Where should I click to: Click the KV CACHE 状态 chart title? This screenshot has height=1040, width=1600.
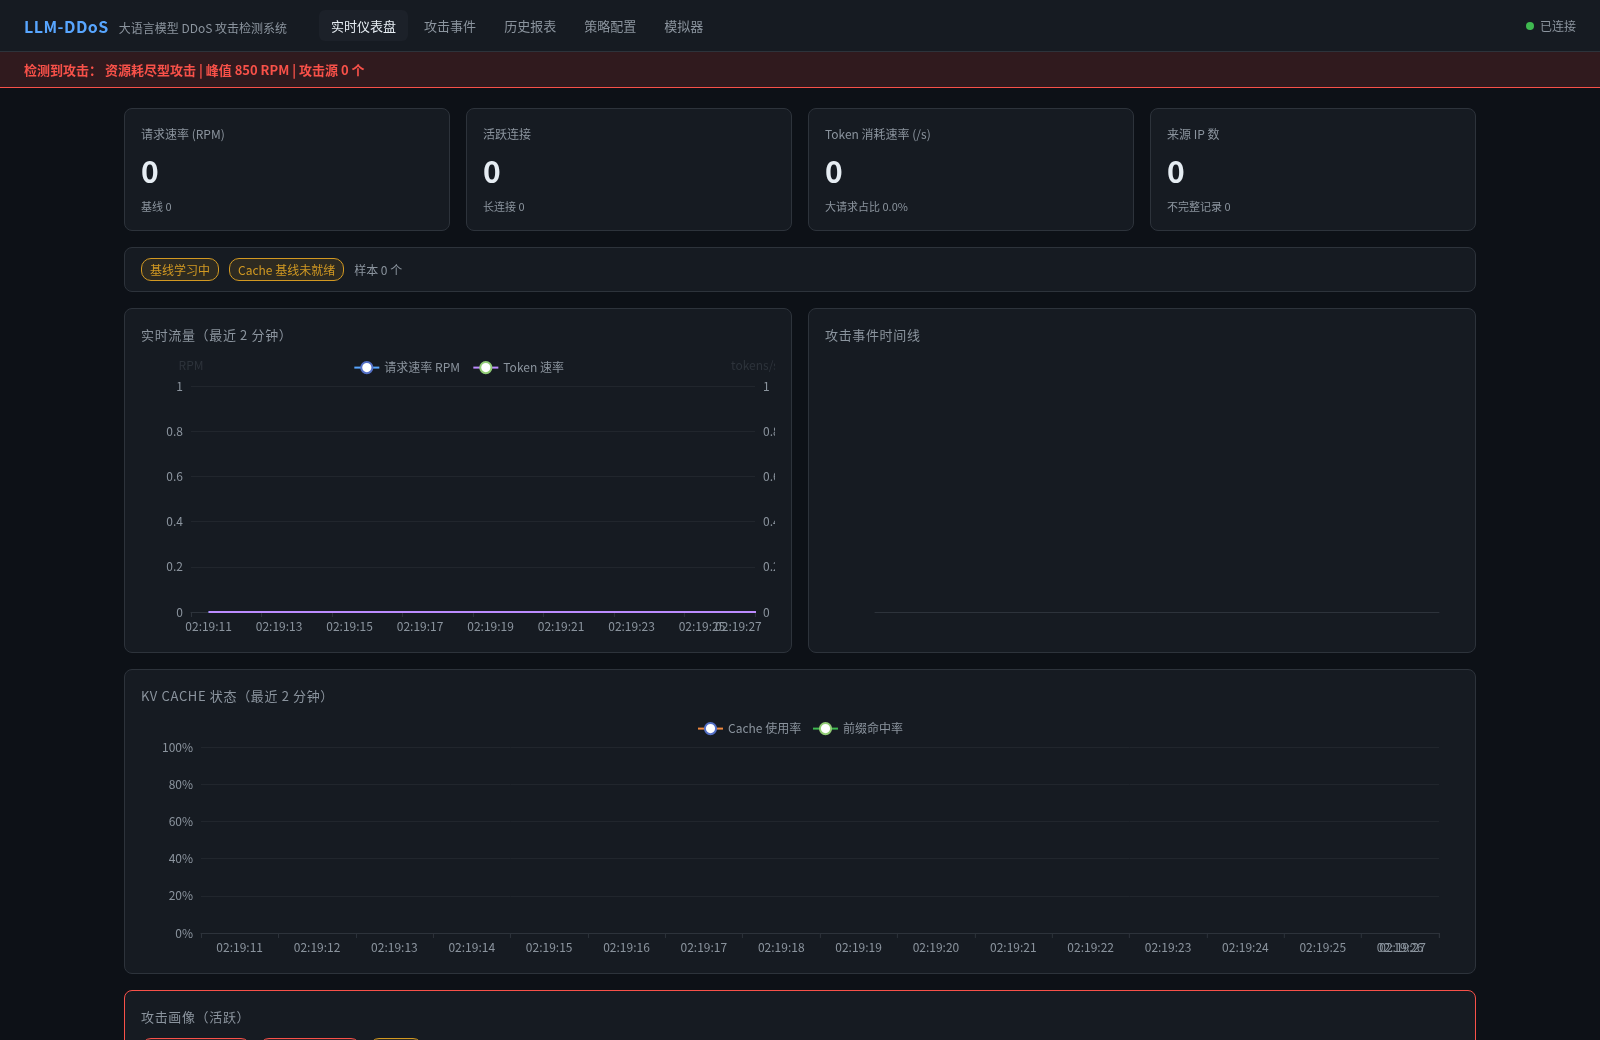(x=235, y=697)
